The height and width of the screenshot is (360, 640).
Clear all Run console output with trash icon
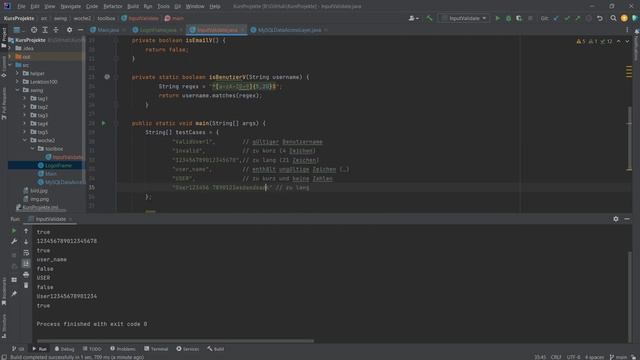(x=26, y=285)
